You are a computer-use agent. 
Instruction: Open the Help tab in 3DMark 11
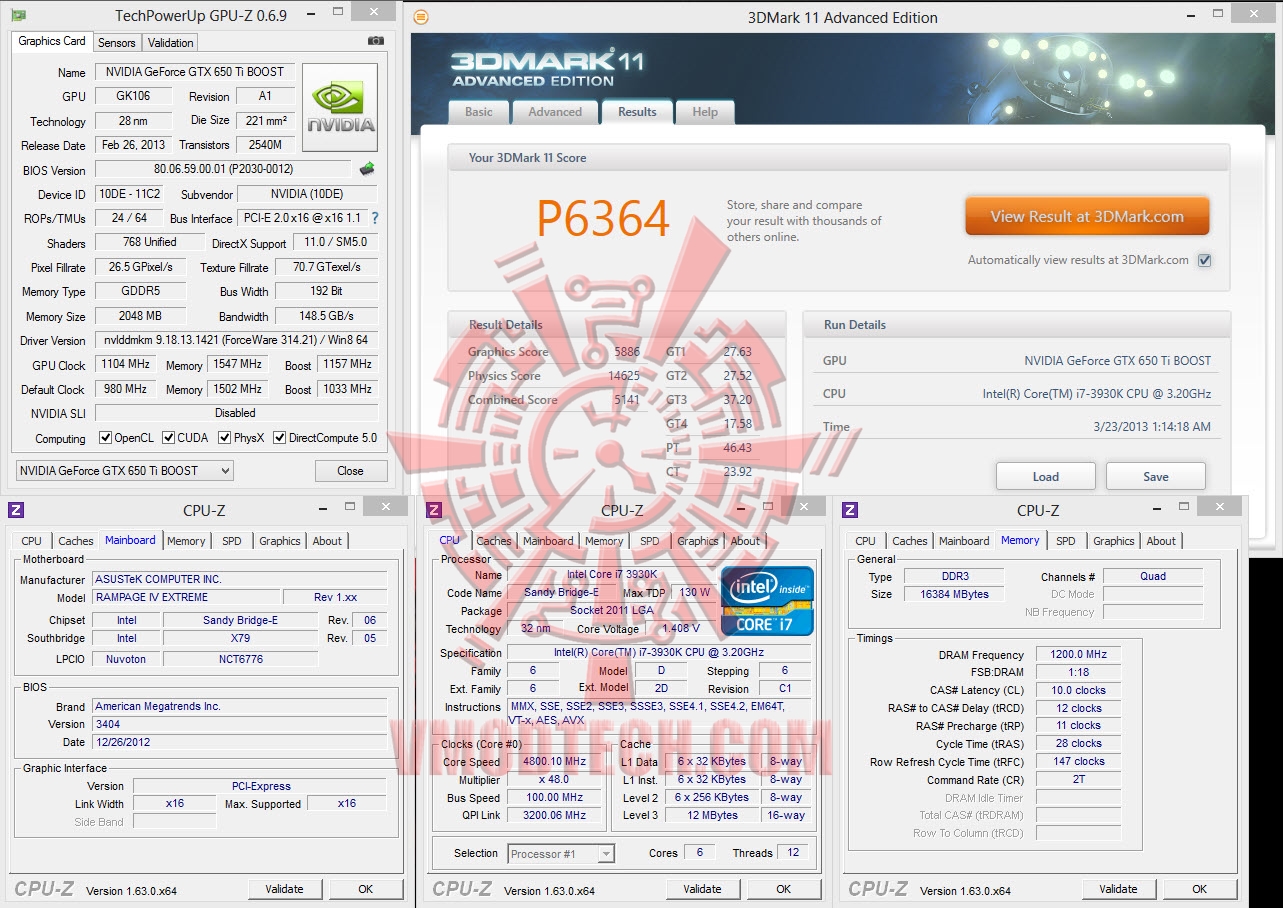pyautogui.click(x=705, y=112)
